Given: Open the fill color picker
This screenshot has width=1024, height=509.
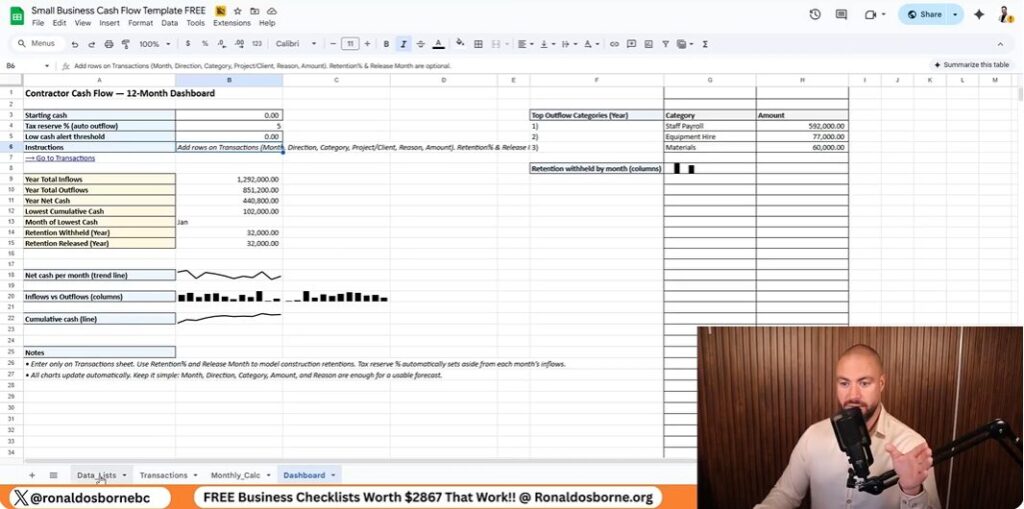Looking at the screenshot, I should [460, 44].
